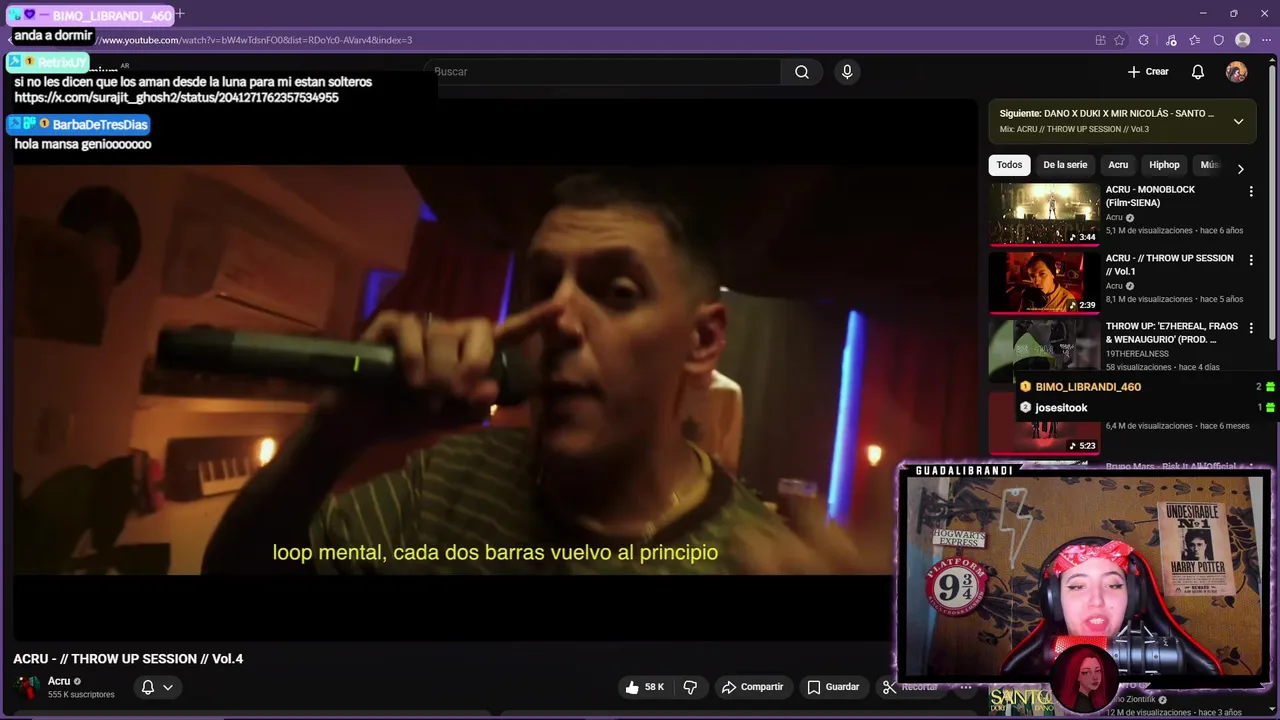Open browser three-dots settings menu
Viewport: 1280px width, 720px height.
coord(1268,40)
